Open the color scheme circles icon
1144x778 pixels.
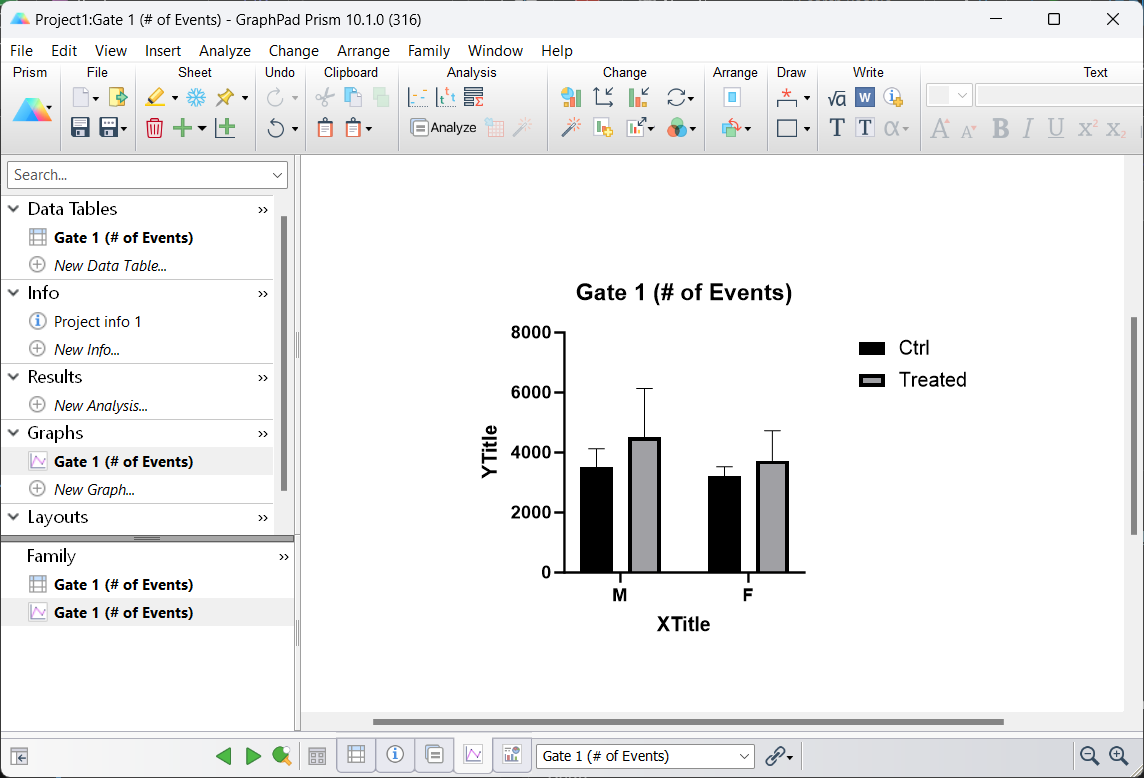tap(677, 128)
